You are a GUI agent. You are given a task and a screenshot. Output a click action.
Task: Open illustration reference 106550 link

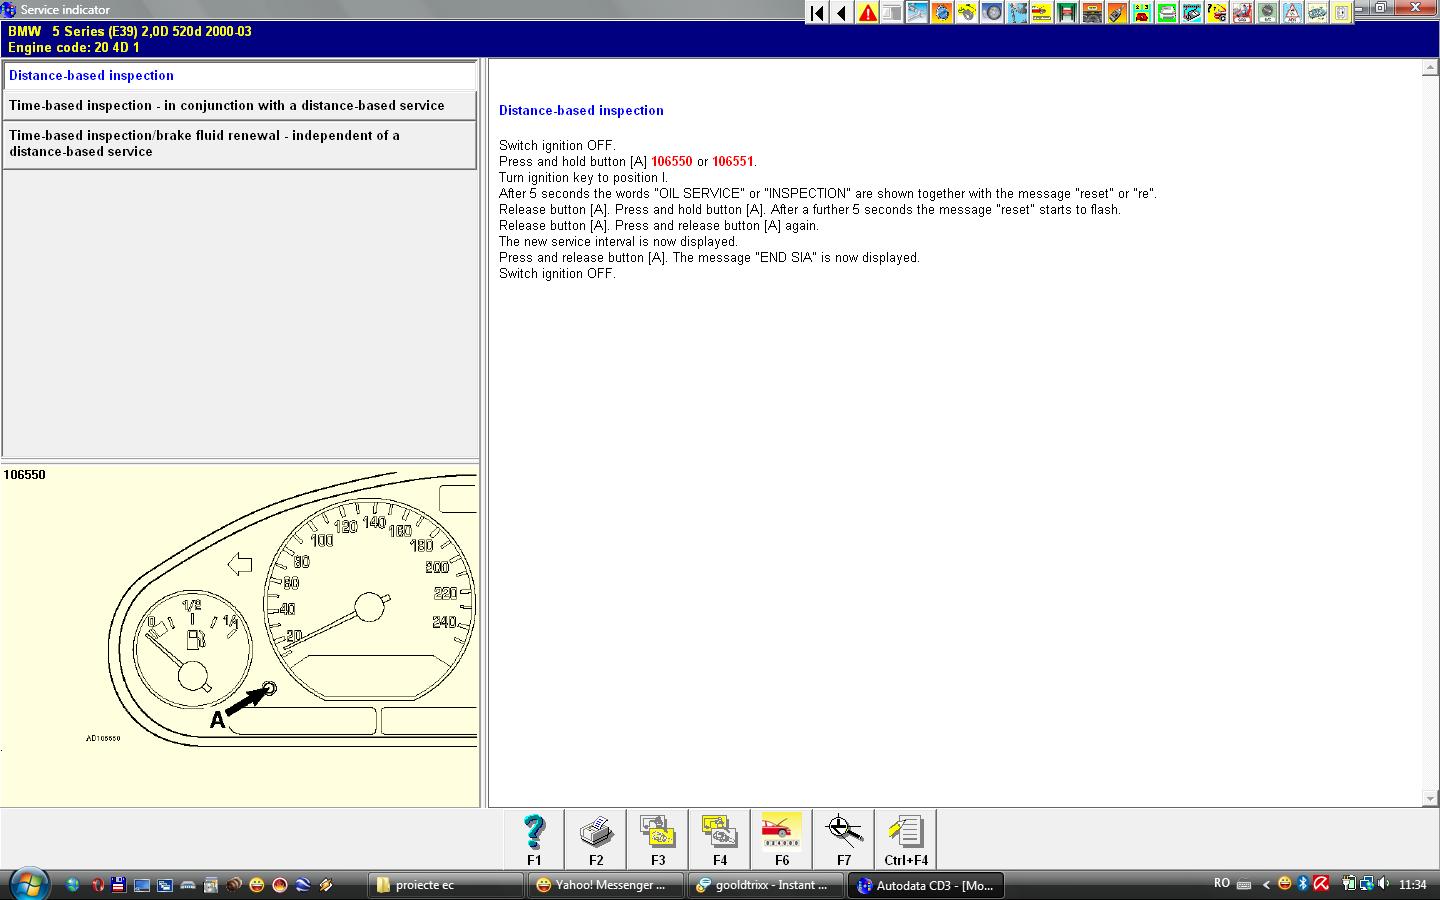tap(671, 162)
